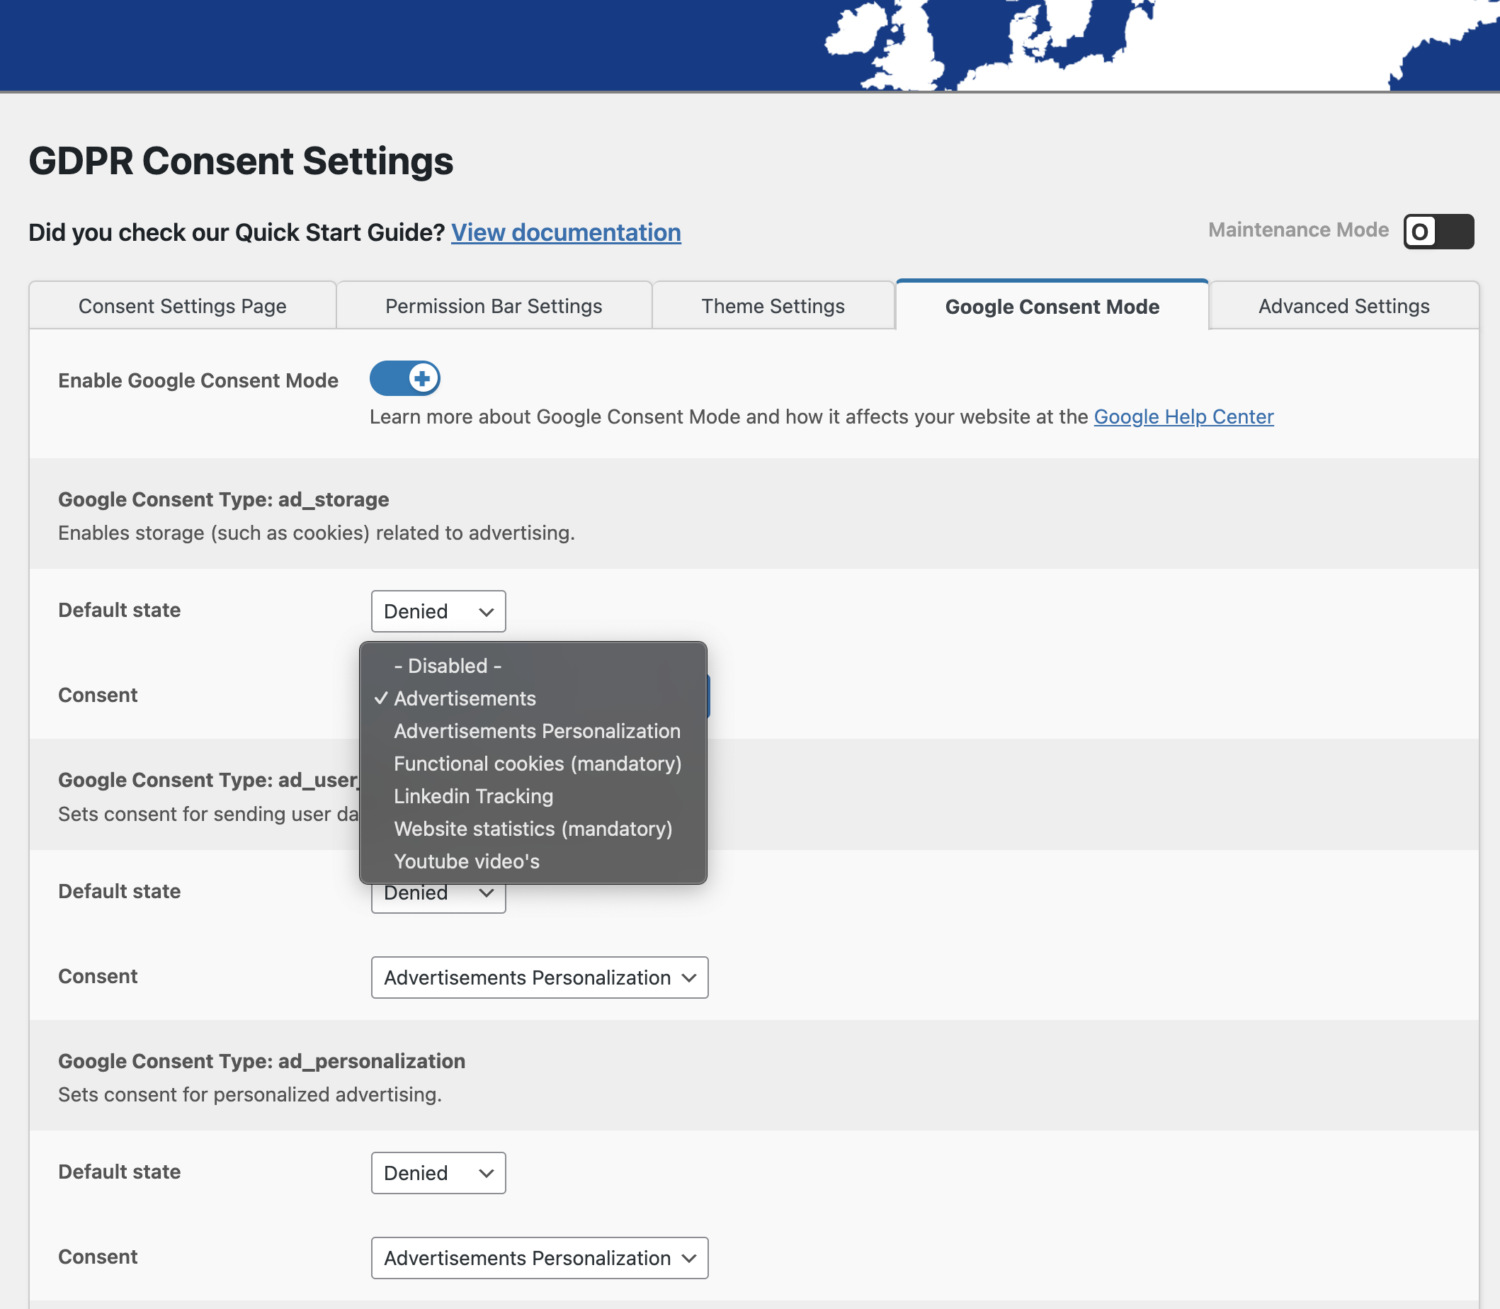Screen dimensions: 1500x1309
Task: Select the checked Advertisements option
Action: pos(465,698)
